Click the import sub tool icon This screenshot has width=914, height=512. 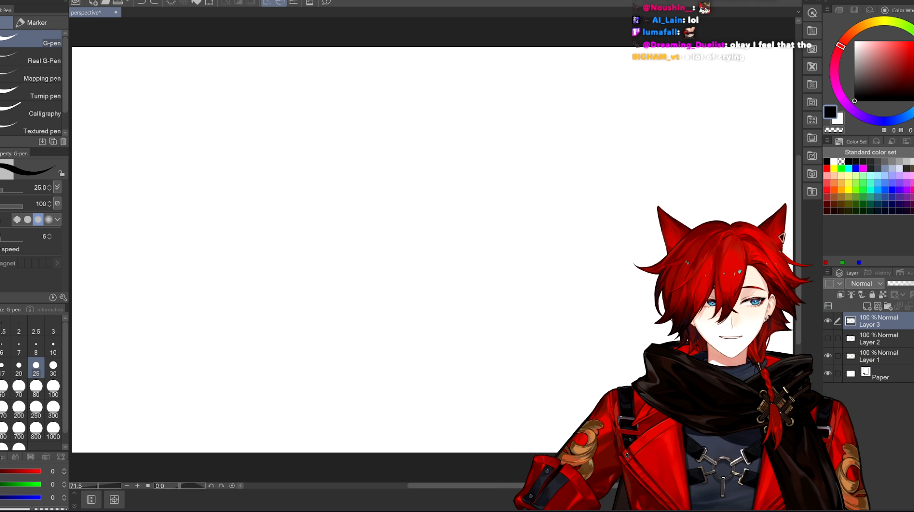[43, 141]
